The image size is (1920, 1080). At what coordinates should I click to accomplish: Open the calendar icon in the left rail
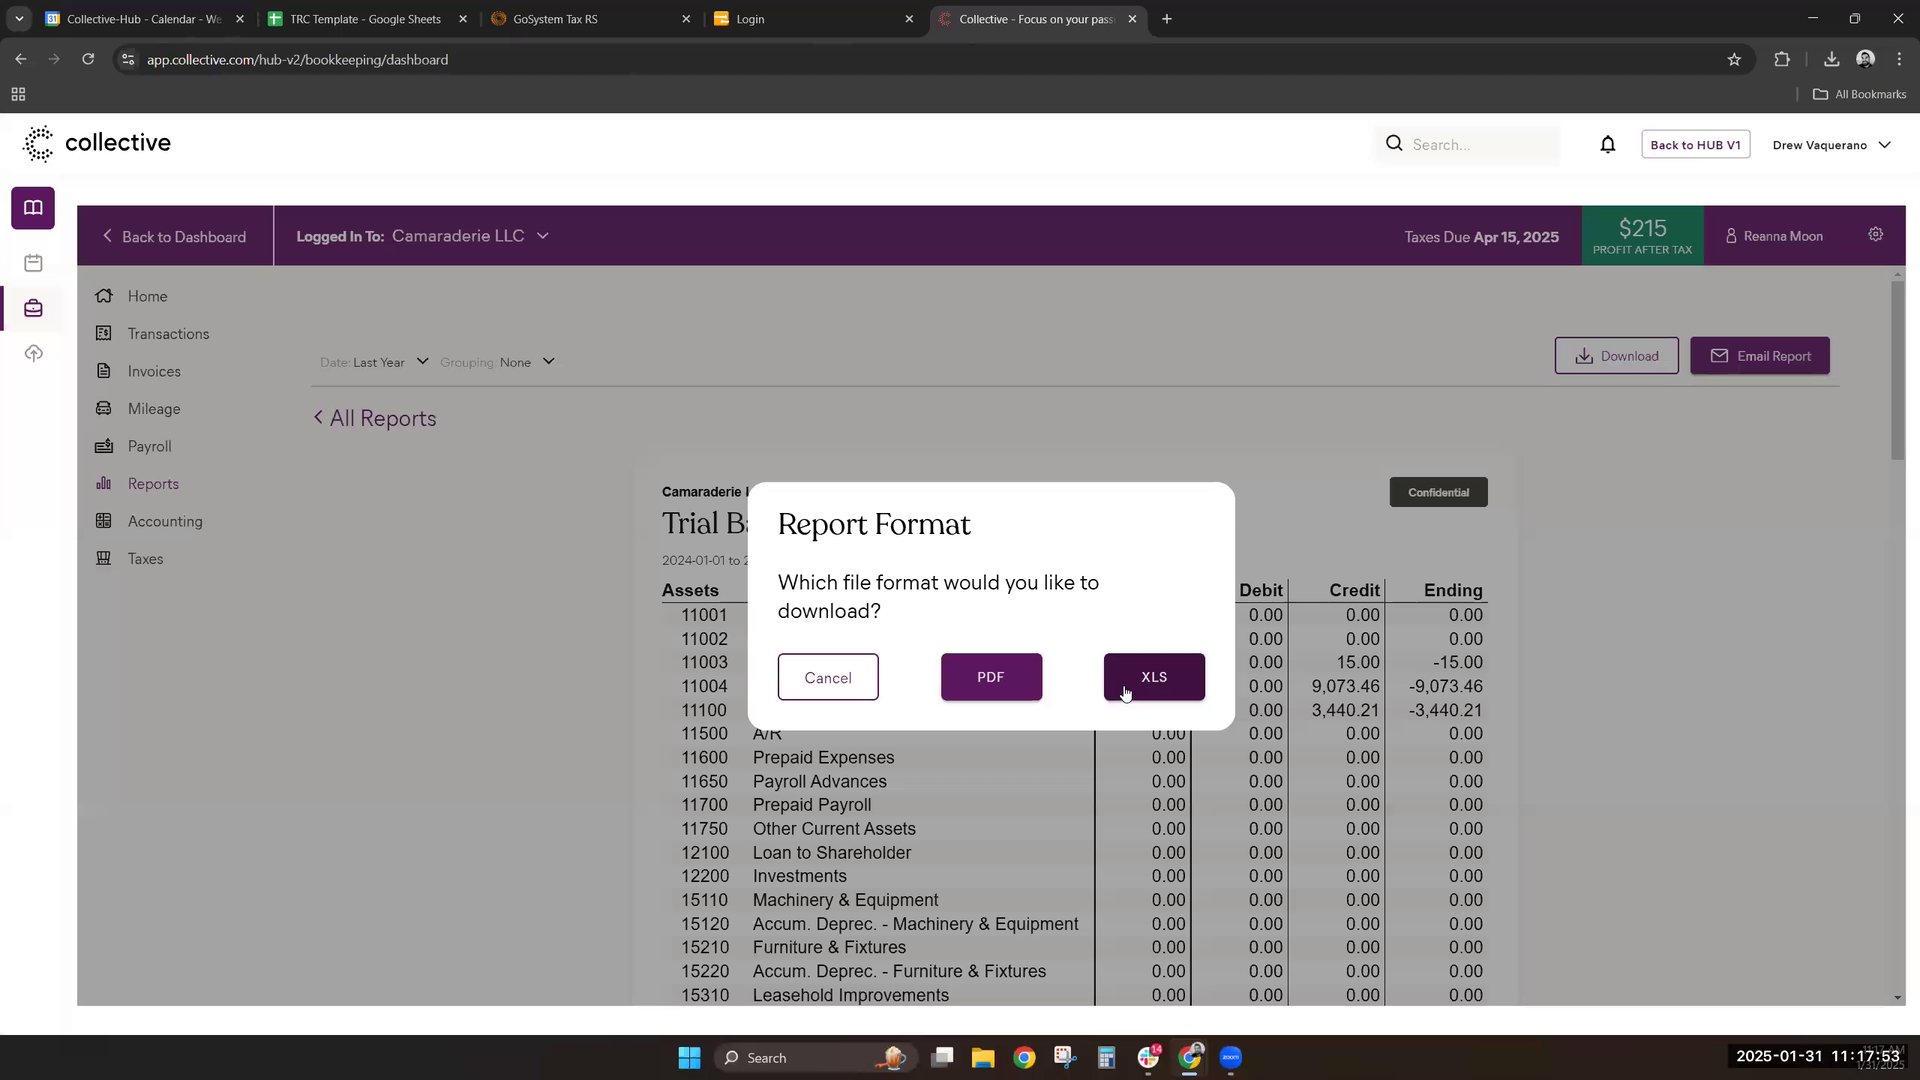(x=33, y=263)
